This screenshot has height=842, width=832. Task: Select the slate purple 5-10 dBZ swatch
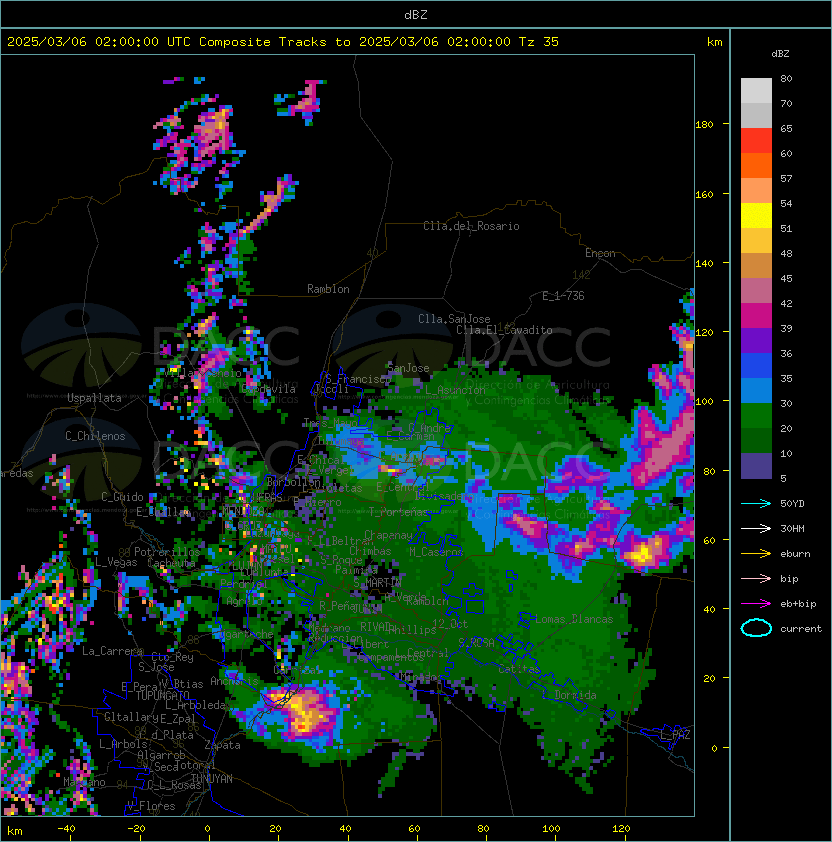pos(756,466)
